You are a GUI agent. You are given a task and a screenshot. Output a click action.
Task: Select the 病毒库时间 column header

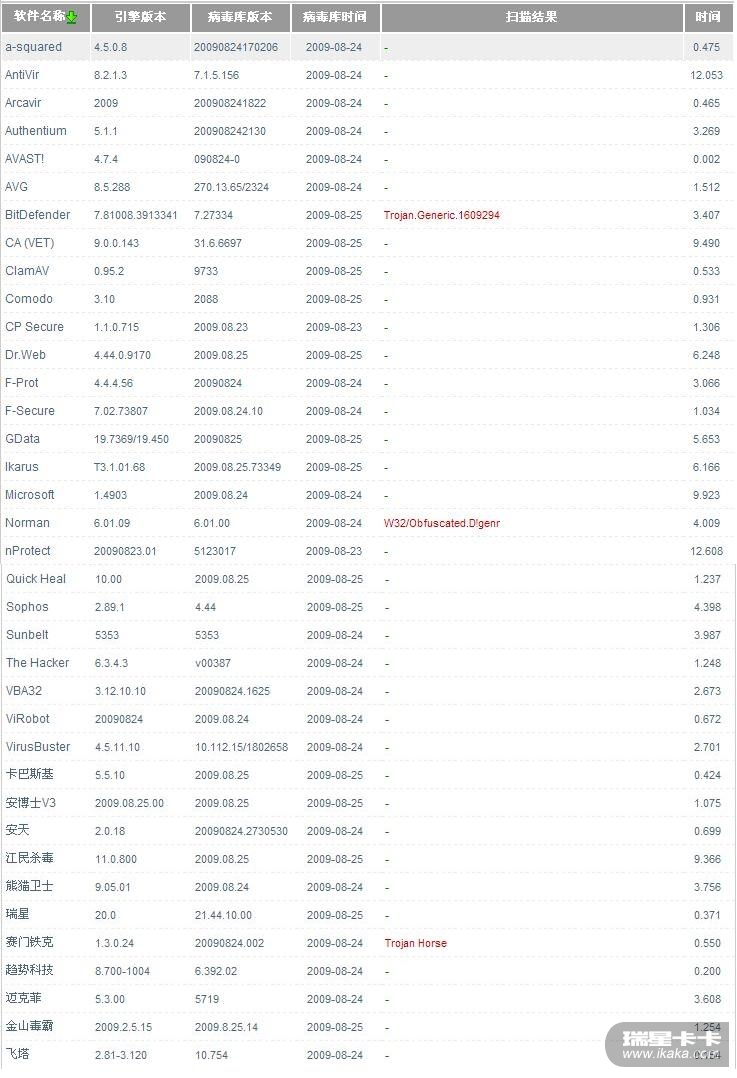tap(334, 17)
